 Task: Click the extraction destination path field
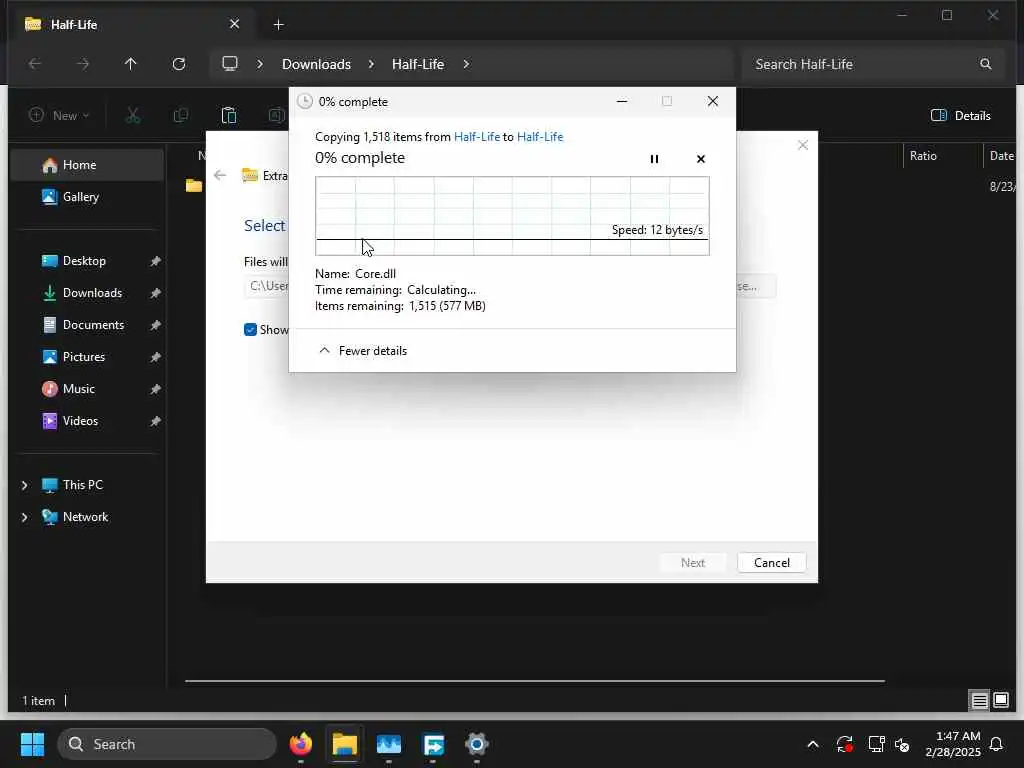pyautogui.click(x=267, y=286)
